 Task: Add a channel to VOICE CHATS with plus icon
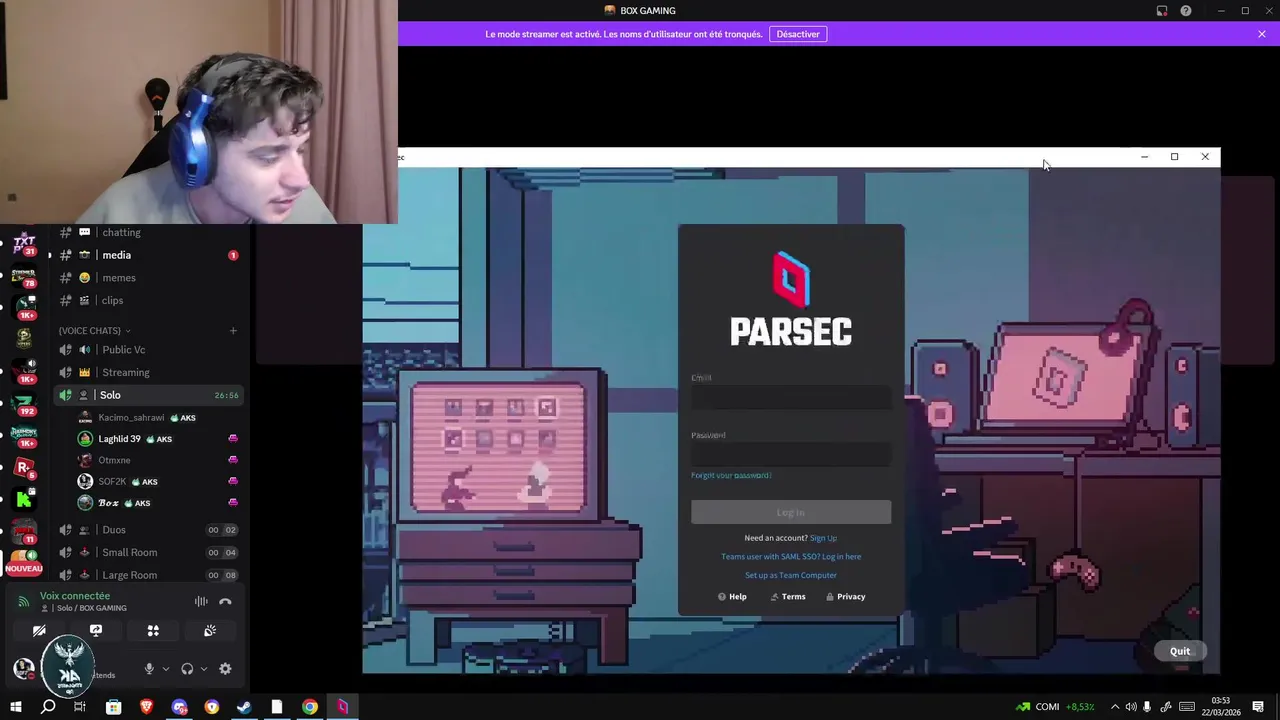point(233,331)
